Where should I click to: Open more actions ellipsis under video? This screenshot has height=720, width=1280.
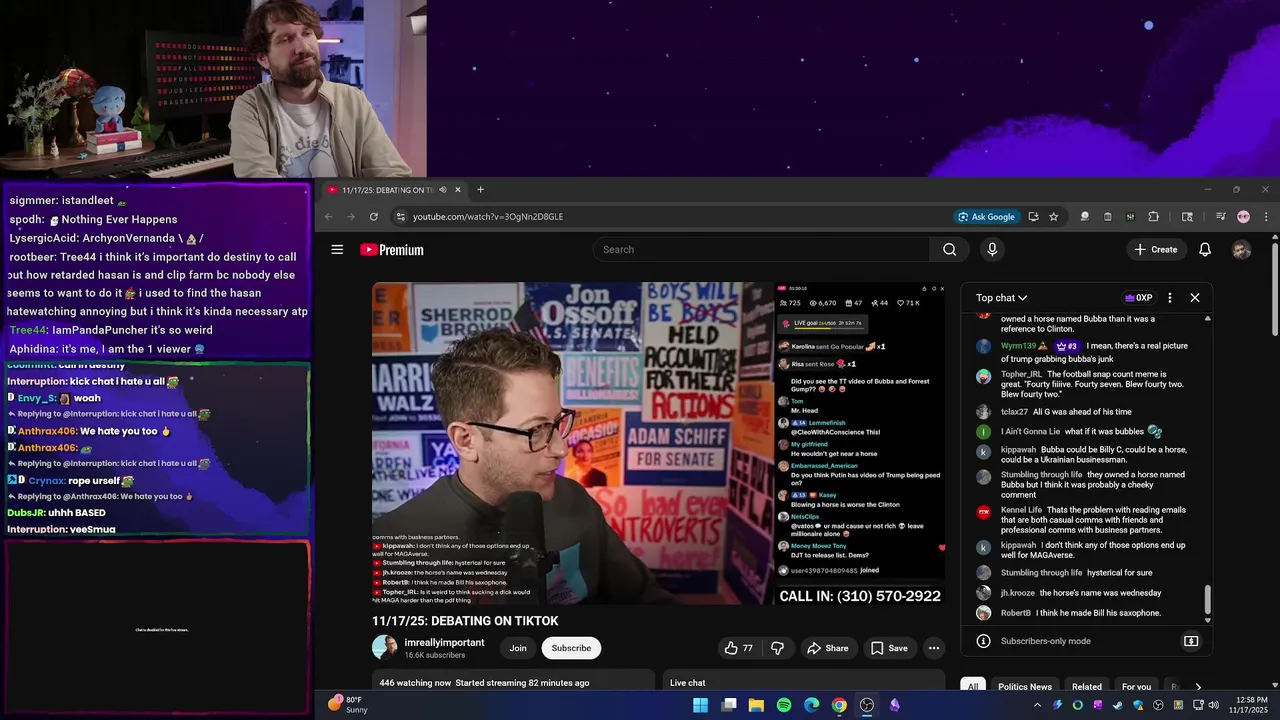(x=934, y=648)
